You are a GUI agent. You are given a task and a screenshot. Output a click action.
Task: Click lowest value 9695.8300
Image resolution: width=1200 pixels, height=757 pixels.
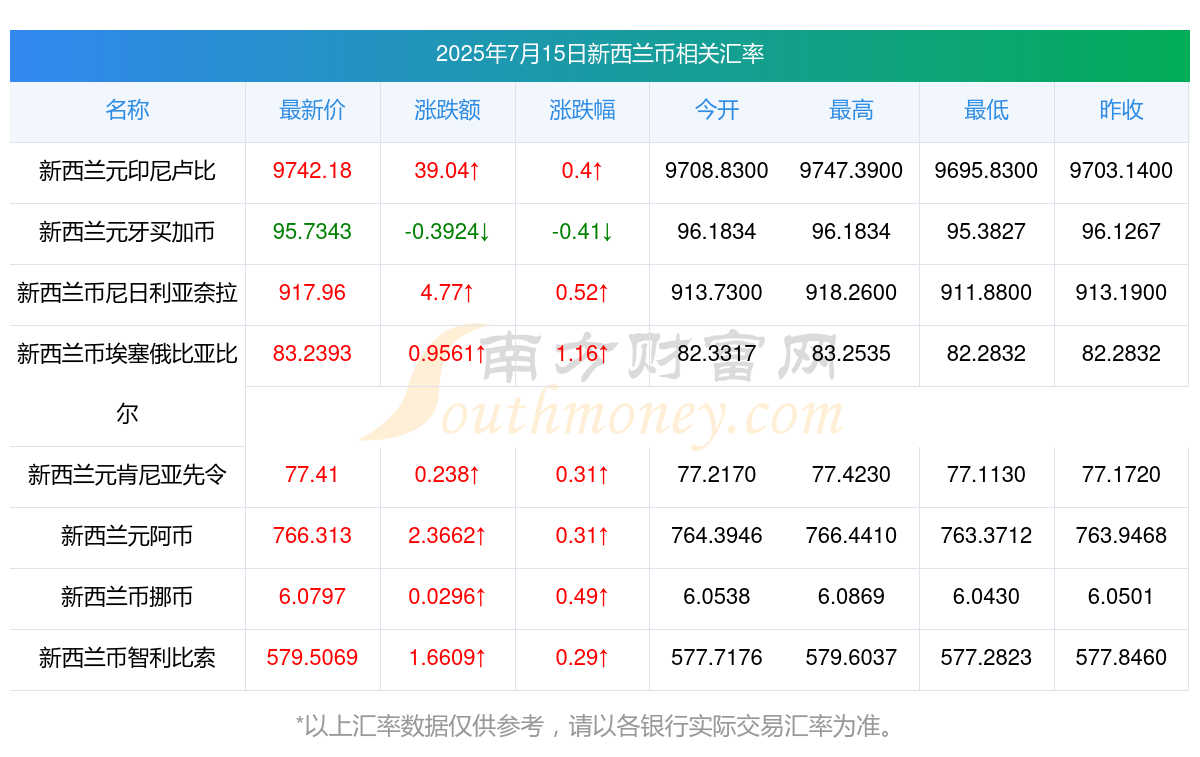click(x=986, y=171)
